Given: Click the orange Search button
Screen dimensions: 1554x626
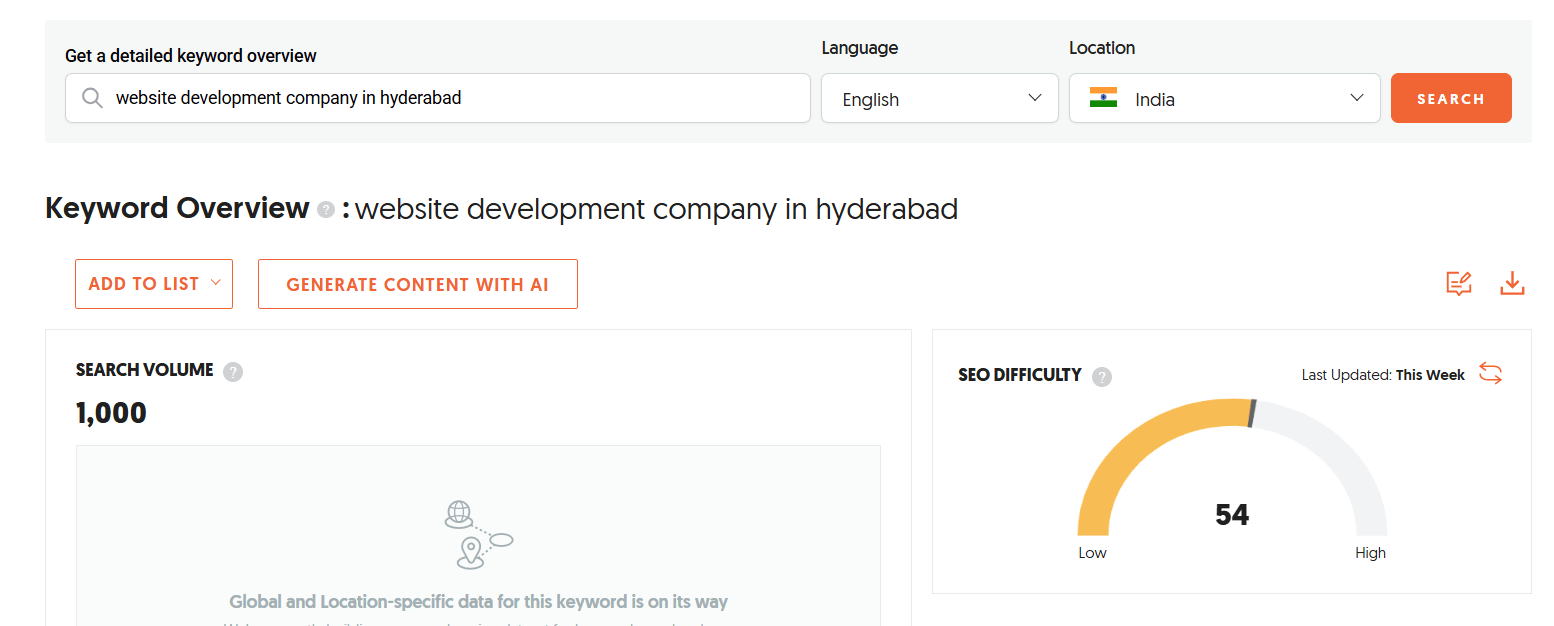Looking at the screenshot, I should tap(1451, 98).
